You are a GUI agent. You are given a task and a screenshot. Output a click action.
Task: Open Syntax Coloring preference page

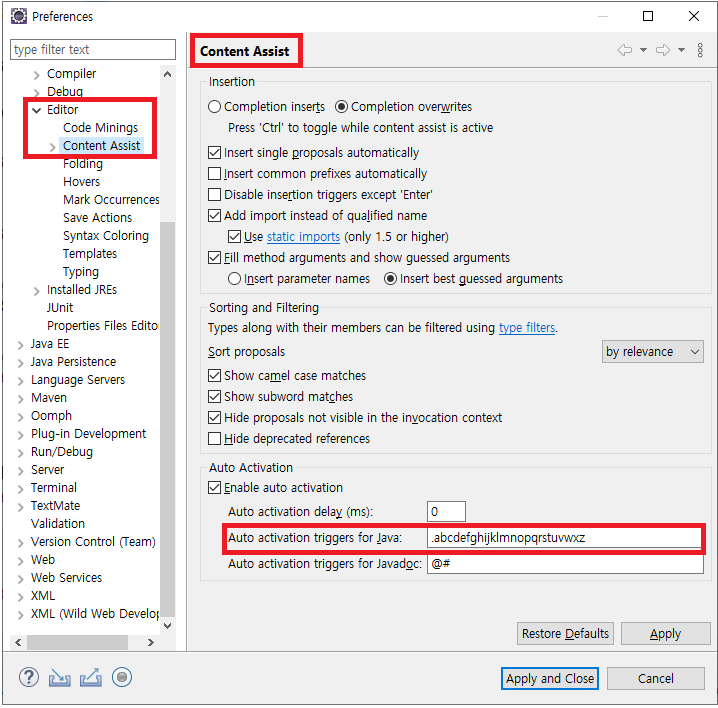click(x=106, y=236)
